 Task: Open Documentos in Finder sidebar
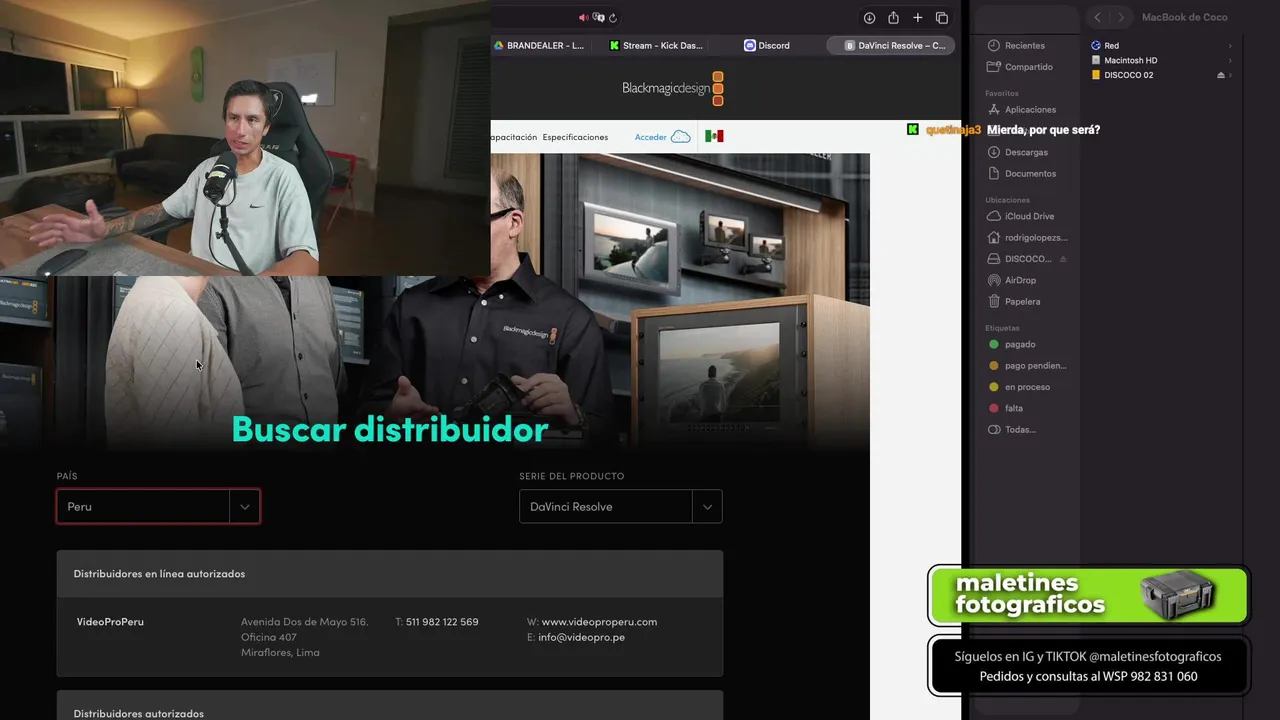pyautogui.click(x=1022, y=173)
